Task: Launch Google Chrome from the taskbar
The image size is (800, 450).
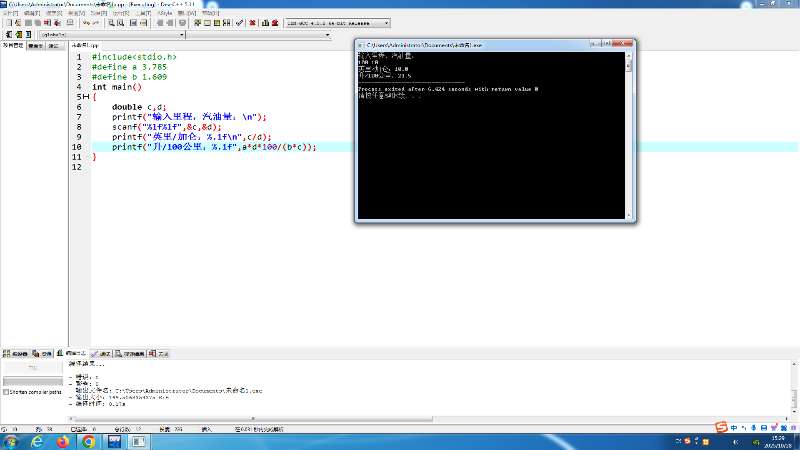Action: 88,442
